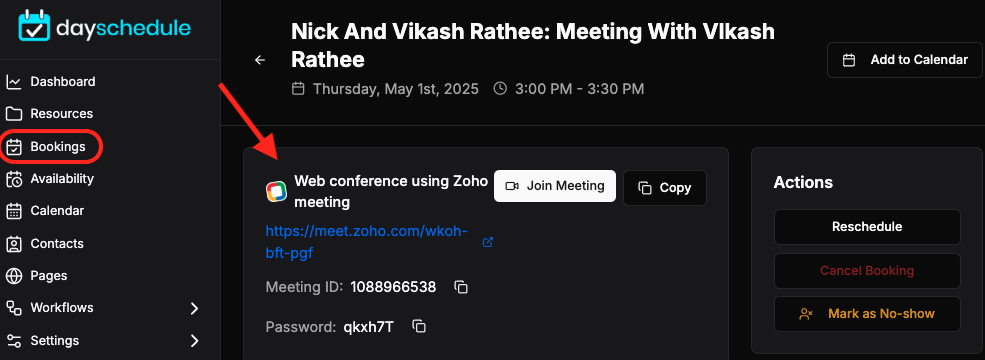Select the Reschedule action

tap(867, 227)
